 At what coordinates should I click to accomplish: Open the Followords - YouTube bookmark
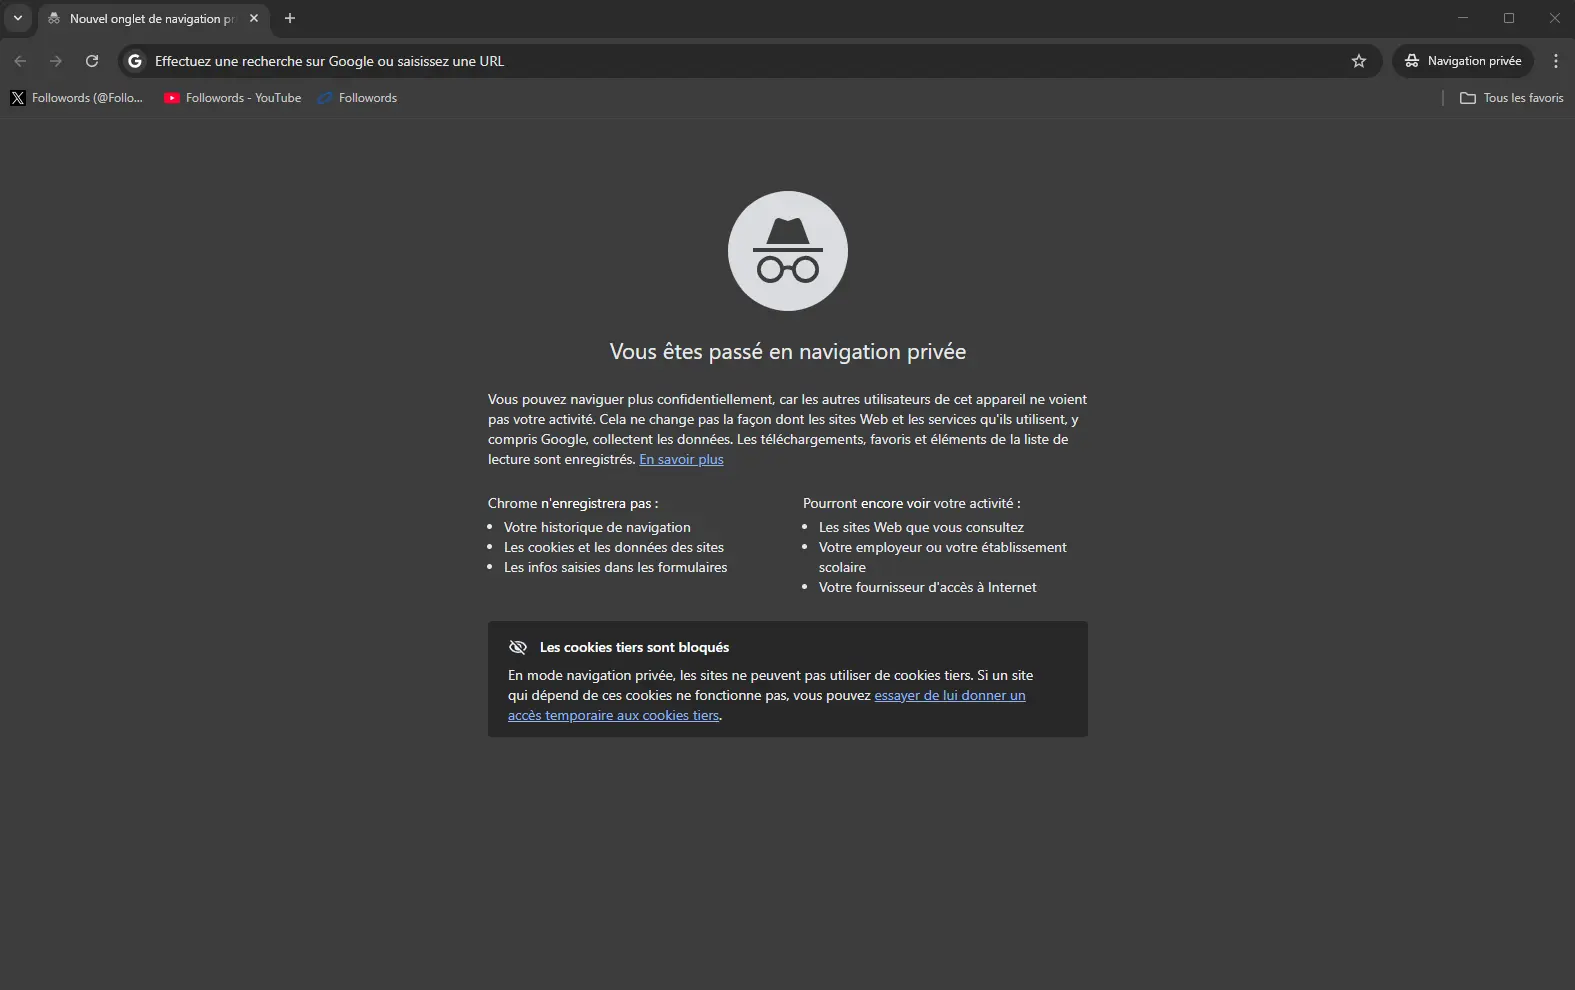pyautogui.click(x=233, y=98)
